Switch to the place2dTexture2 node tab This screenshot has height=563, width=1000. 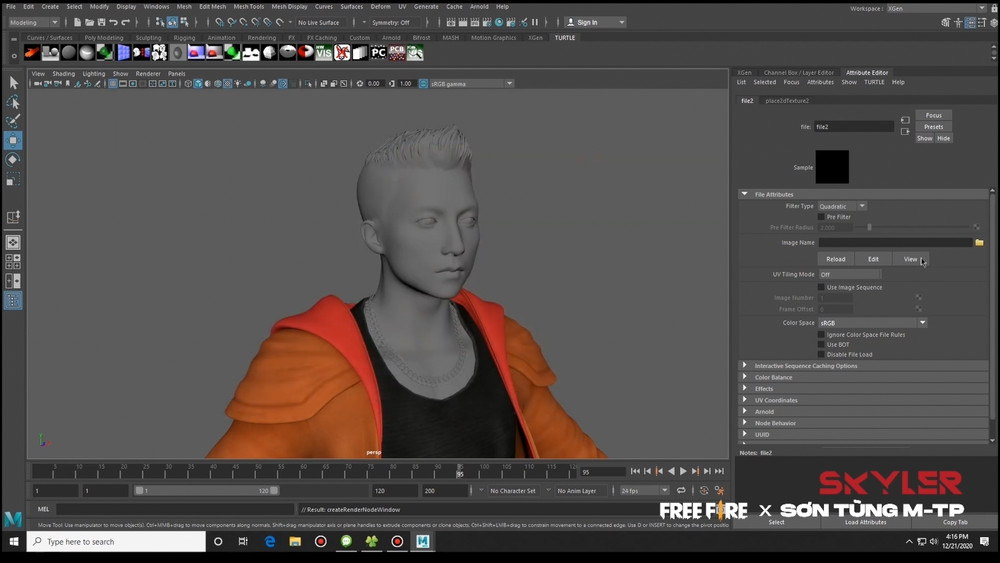tap(787, 101)
